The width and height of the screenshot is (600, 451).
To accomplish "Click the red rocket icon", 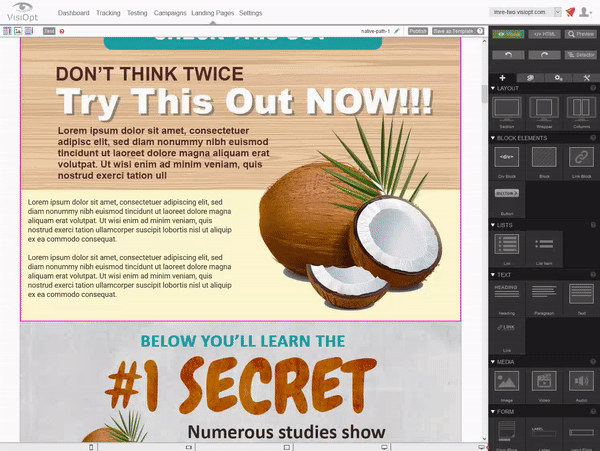I will click(x=571, y=12).
